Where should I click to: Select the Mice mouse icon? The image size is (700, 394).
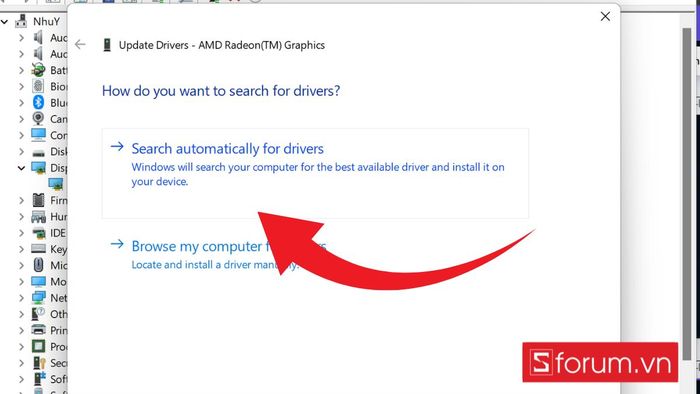[x=38, y=265]
